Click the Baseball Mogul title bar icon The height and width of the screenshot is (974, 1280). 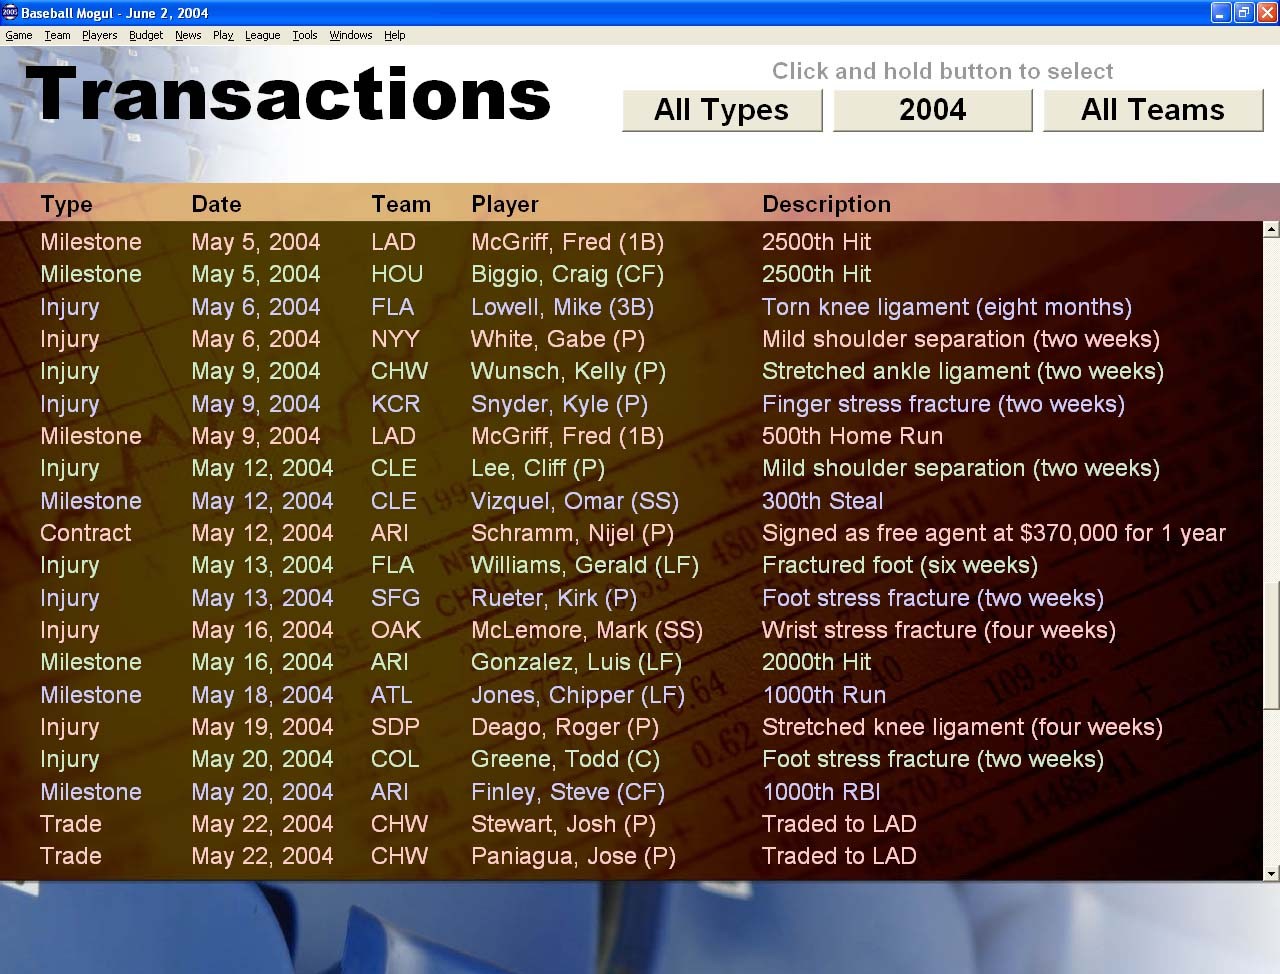[x=10, y=13]
